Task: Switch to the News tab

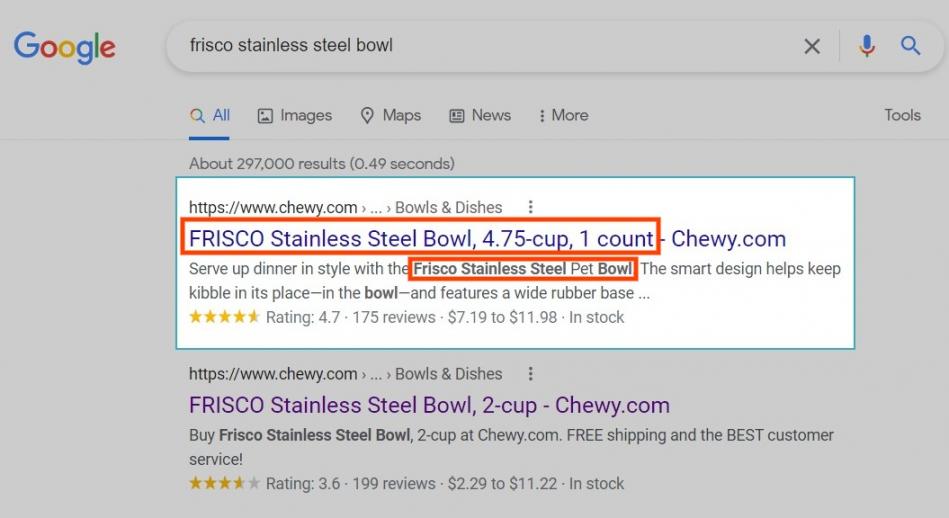Action: [x=480, y=115]
